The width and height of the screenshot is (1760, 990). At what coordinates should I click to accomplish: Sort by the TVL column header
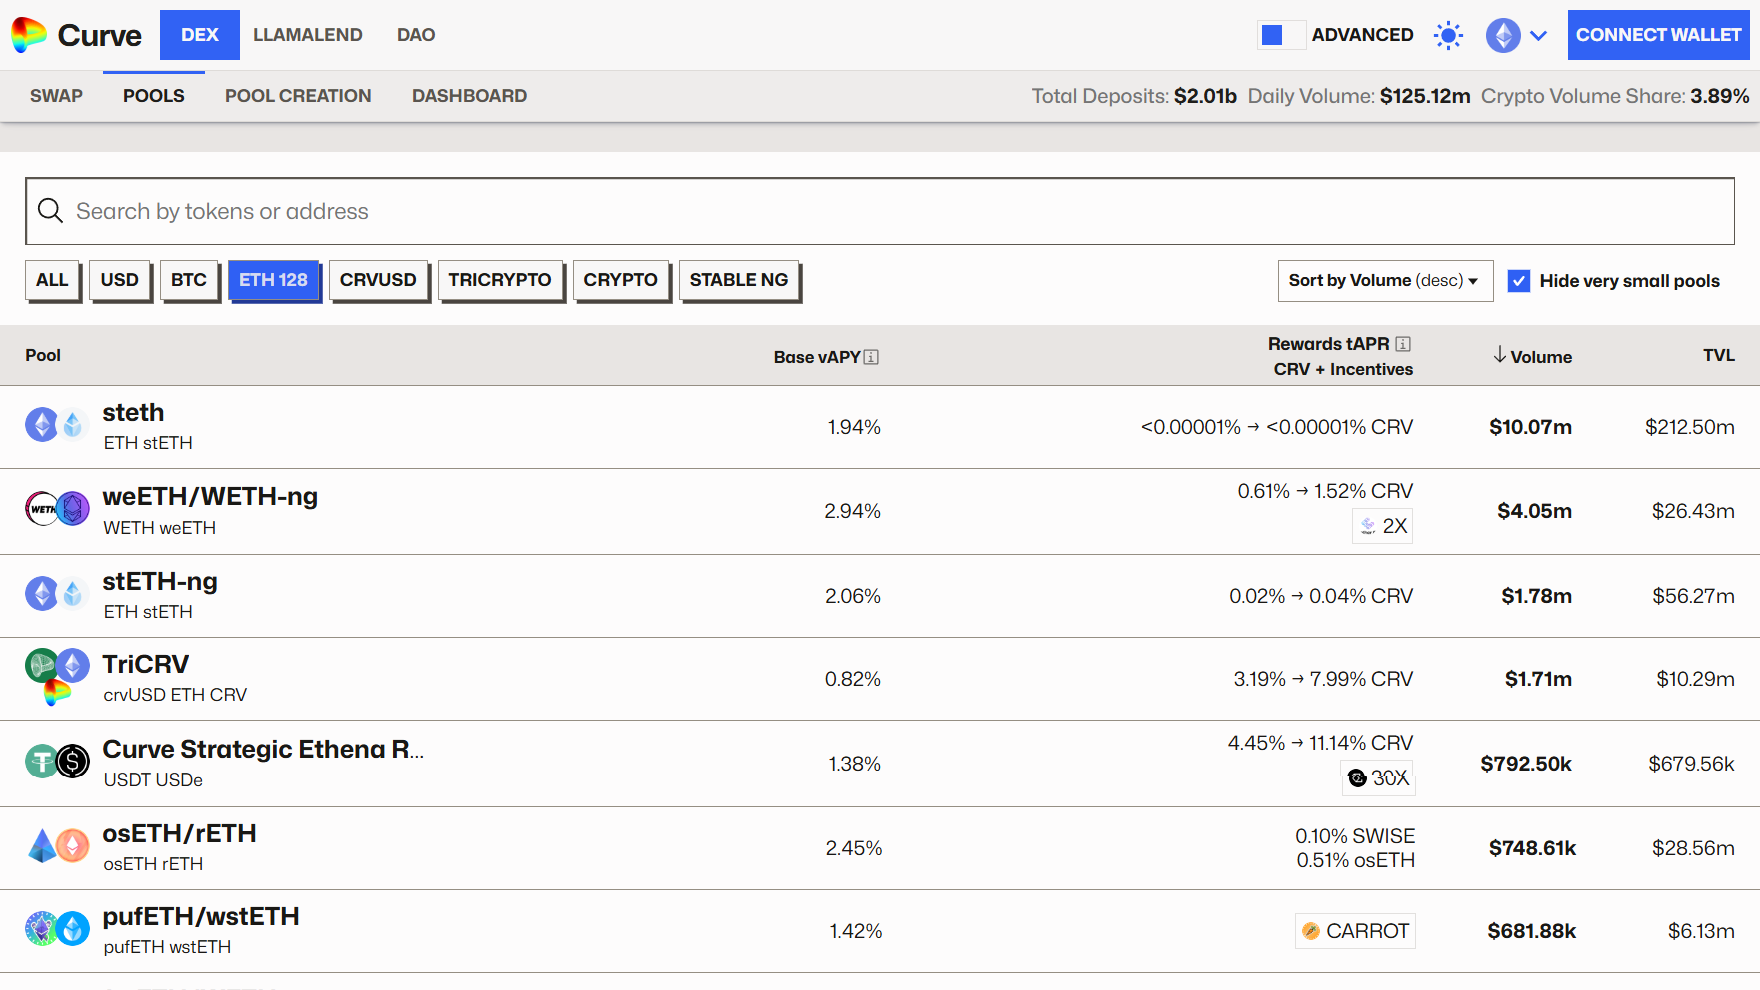(1719, 355)
